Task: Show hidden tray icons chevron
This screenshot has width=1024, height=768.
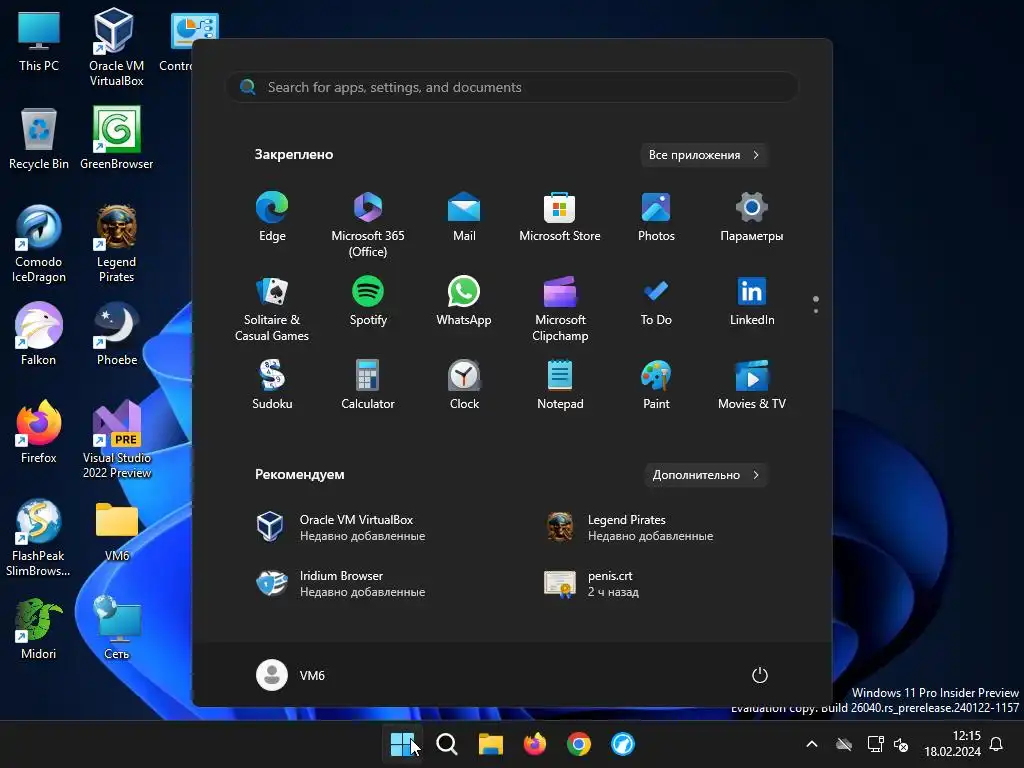Action: (x=812, y=744)
